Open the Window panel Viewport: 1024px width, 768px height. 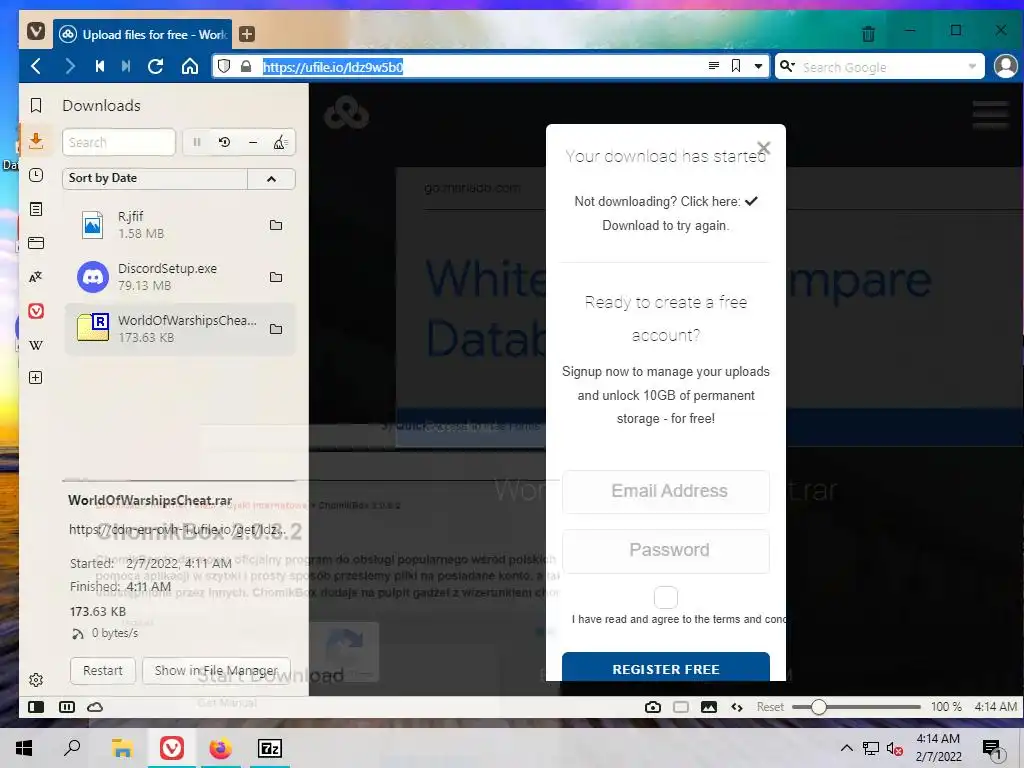(x=36, y=243)
